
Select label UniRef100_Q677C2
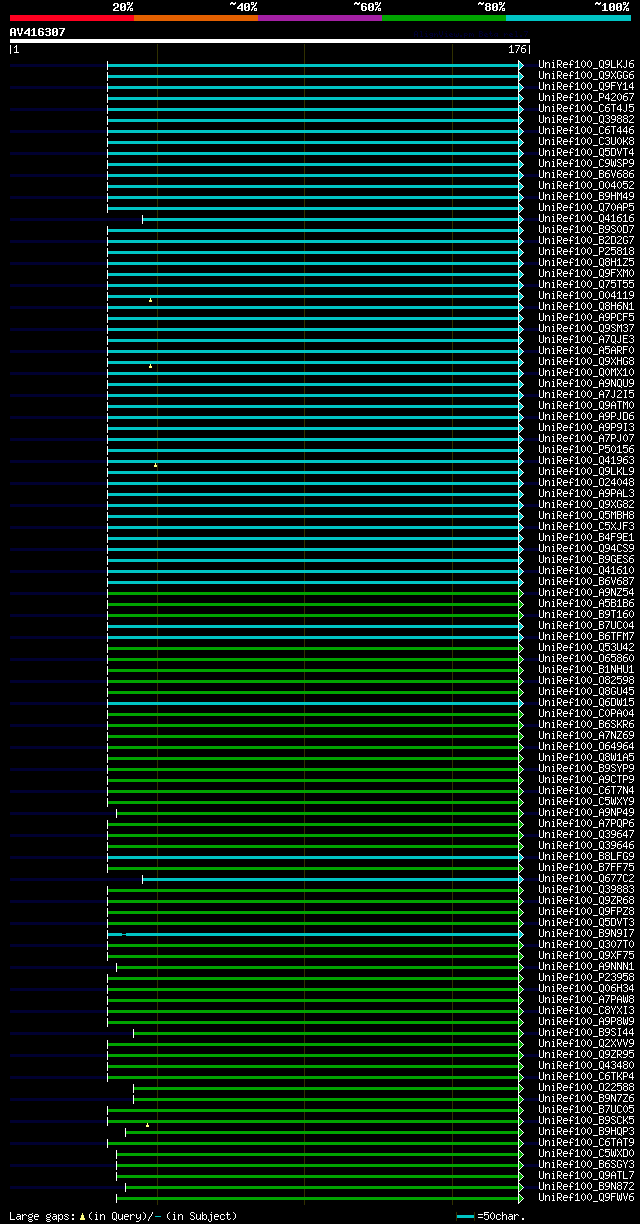point(586,878)
